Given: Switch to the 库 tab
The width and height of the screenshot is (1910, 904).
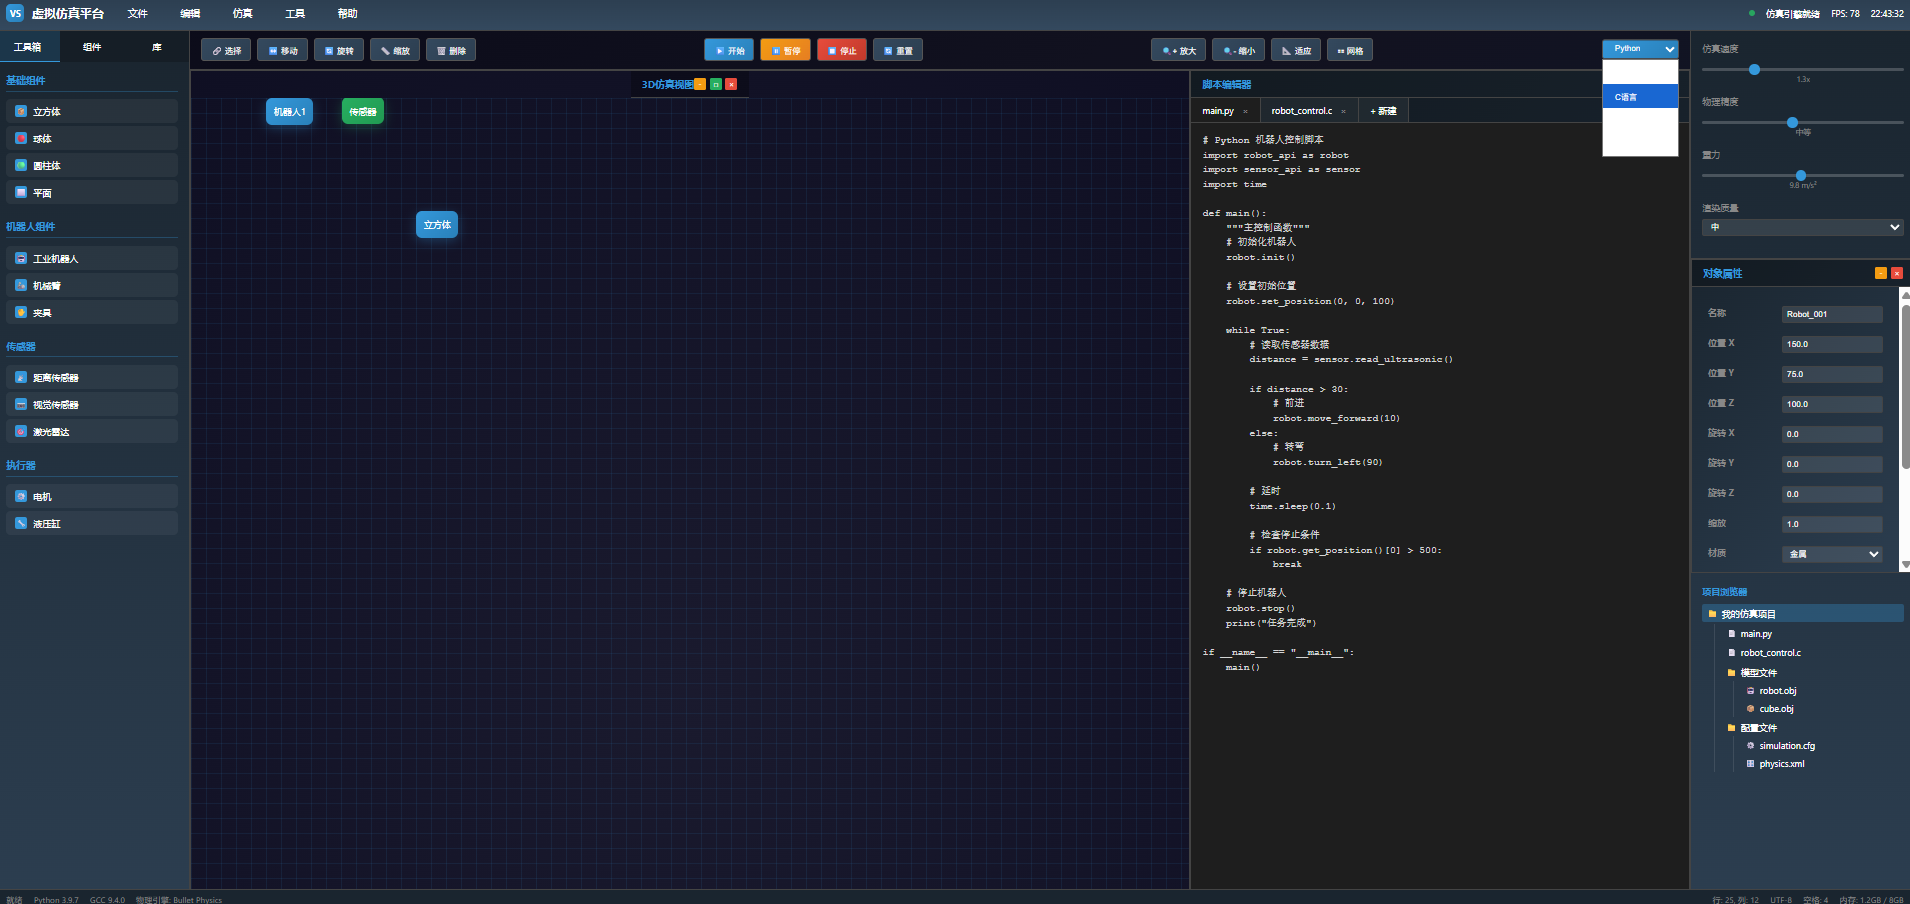Looking at the screenshot, I should coord(157,47).
